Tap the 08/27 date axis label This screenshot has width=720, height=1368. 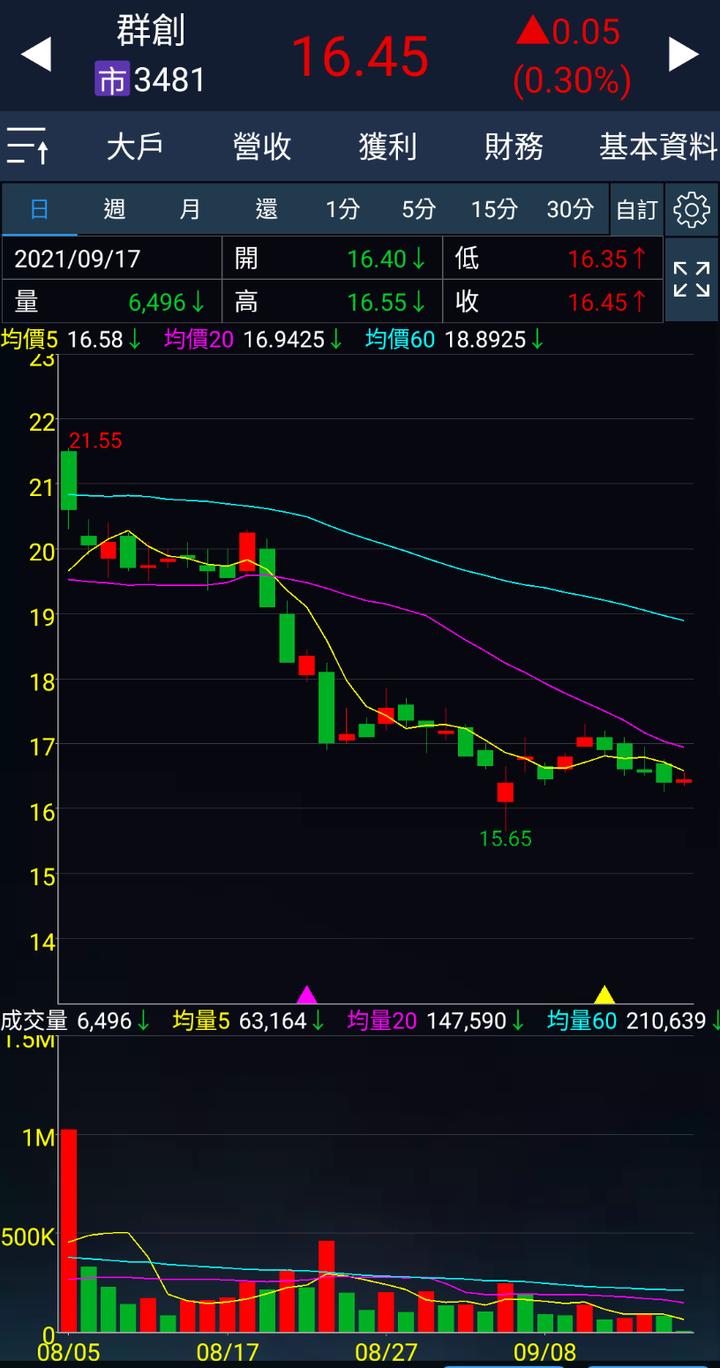pos(386,1353)
